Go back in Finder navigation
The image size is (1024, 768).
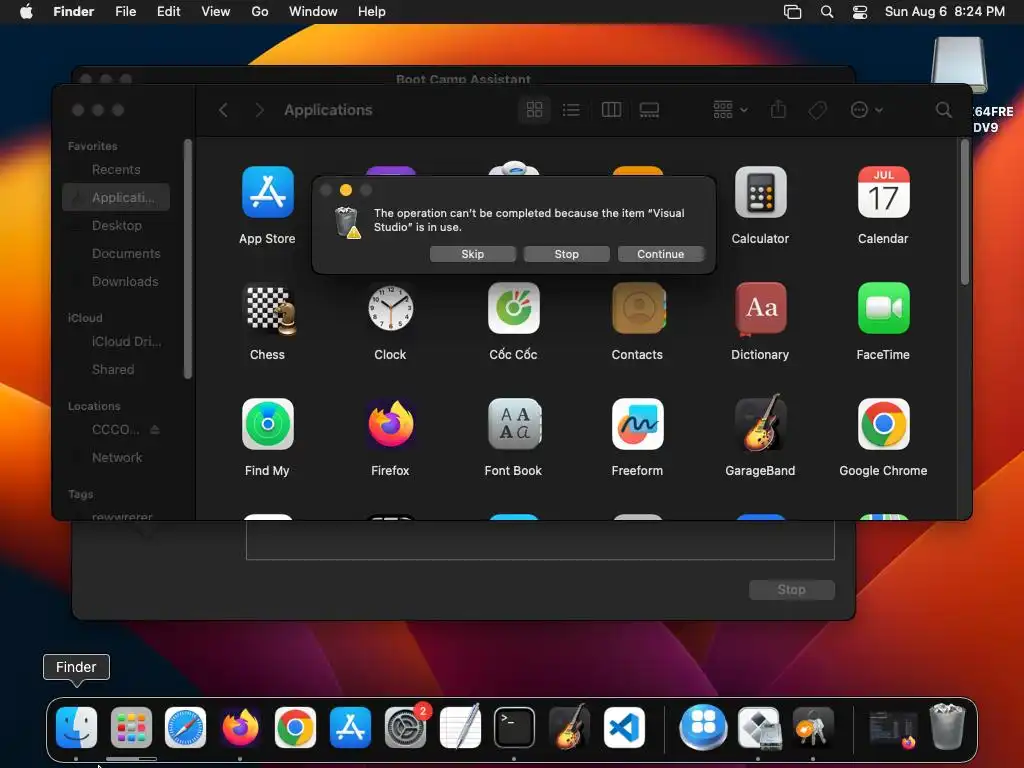click(223, 110)
